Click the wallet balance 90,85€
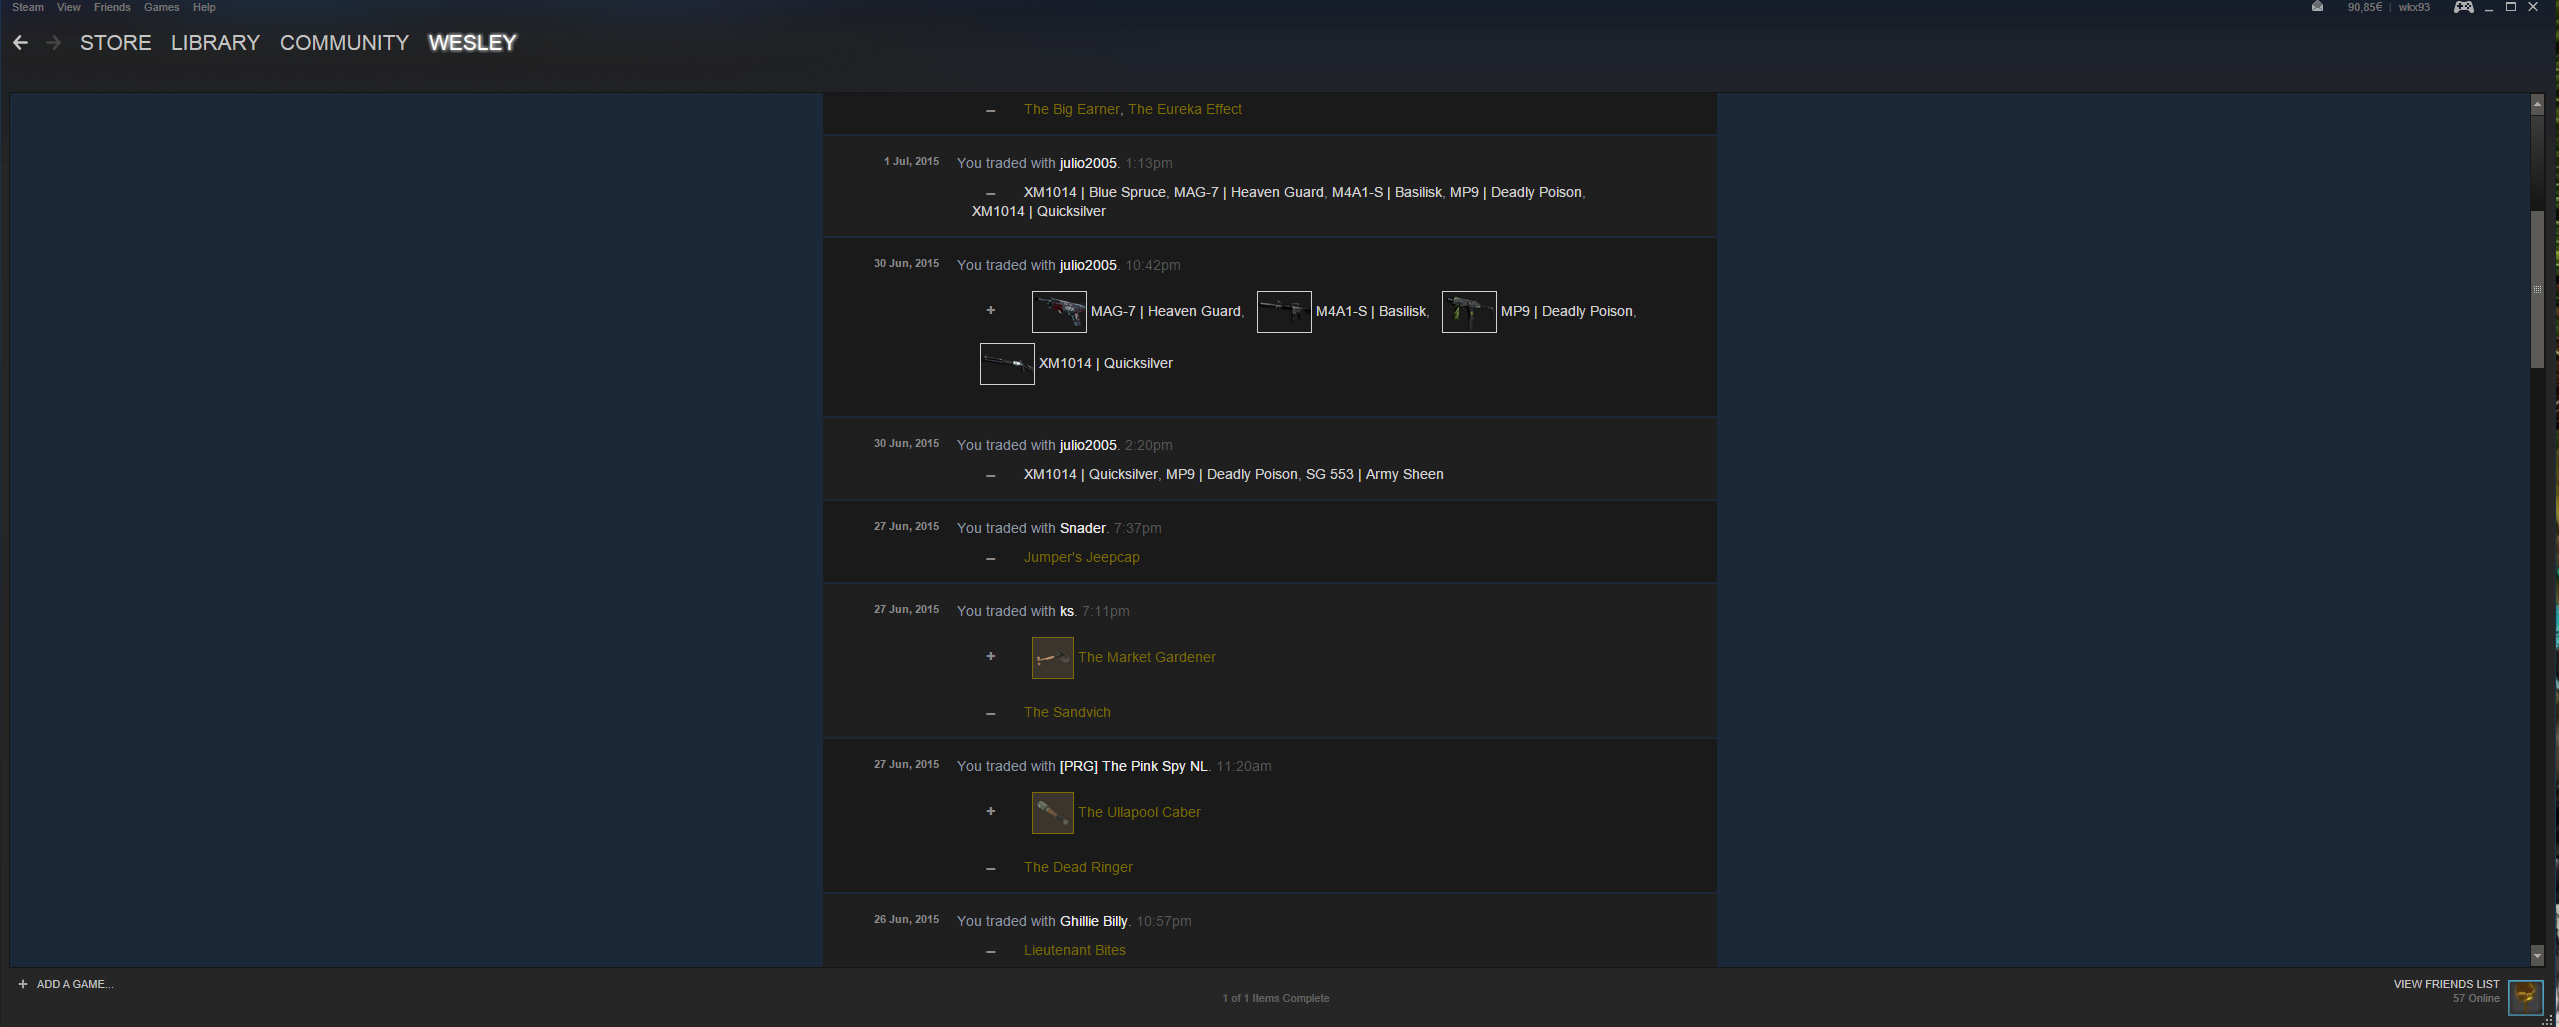The image size is (2559, 1027). (x=2364, y=7)
